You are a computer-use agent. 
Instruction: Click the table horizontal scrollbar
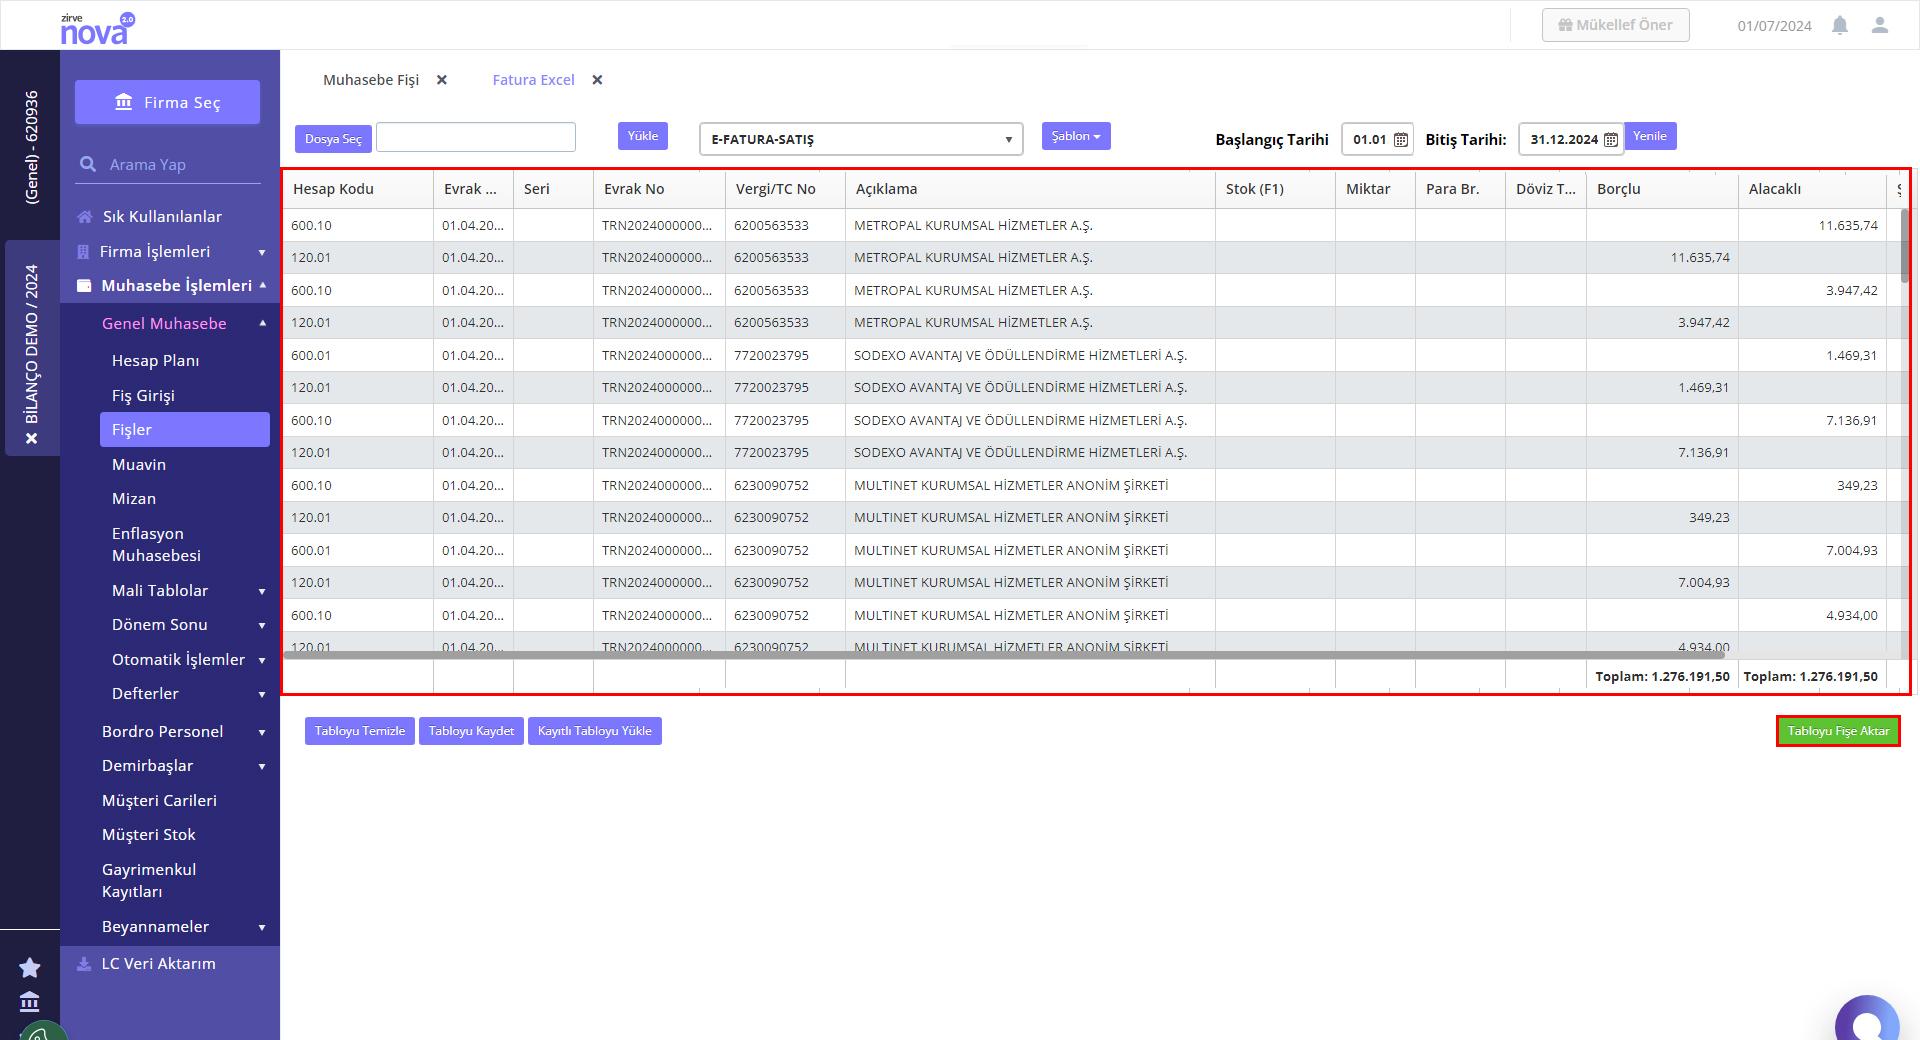(1005, 655)
